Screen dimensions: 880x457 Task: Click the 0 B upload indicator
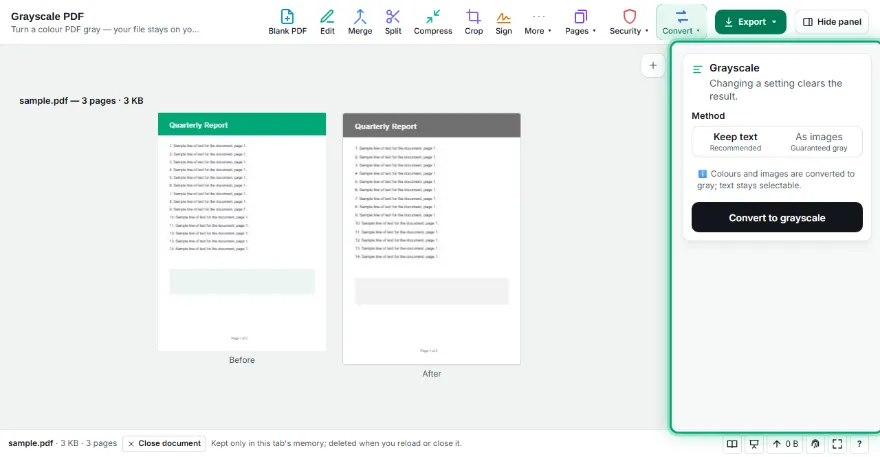[785, 444]
